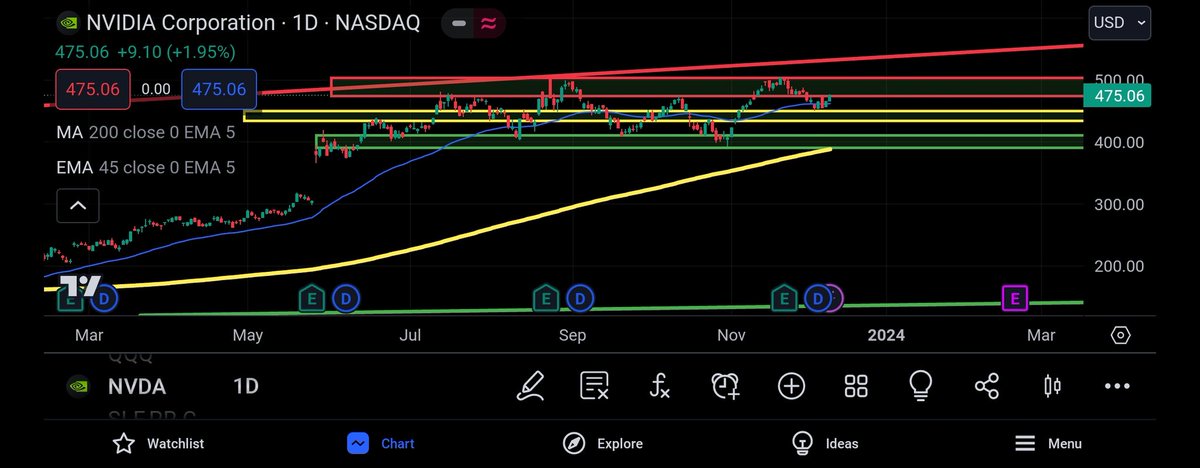Open the purple upcoming earnings marker
The width and height of the screenshot is (1200, 468).
(1015, 297)
